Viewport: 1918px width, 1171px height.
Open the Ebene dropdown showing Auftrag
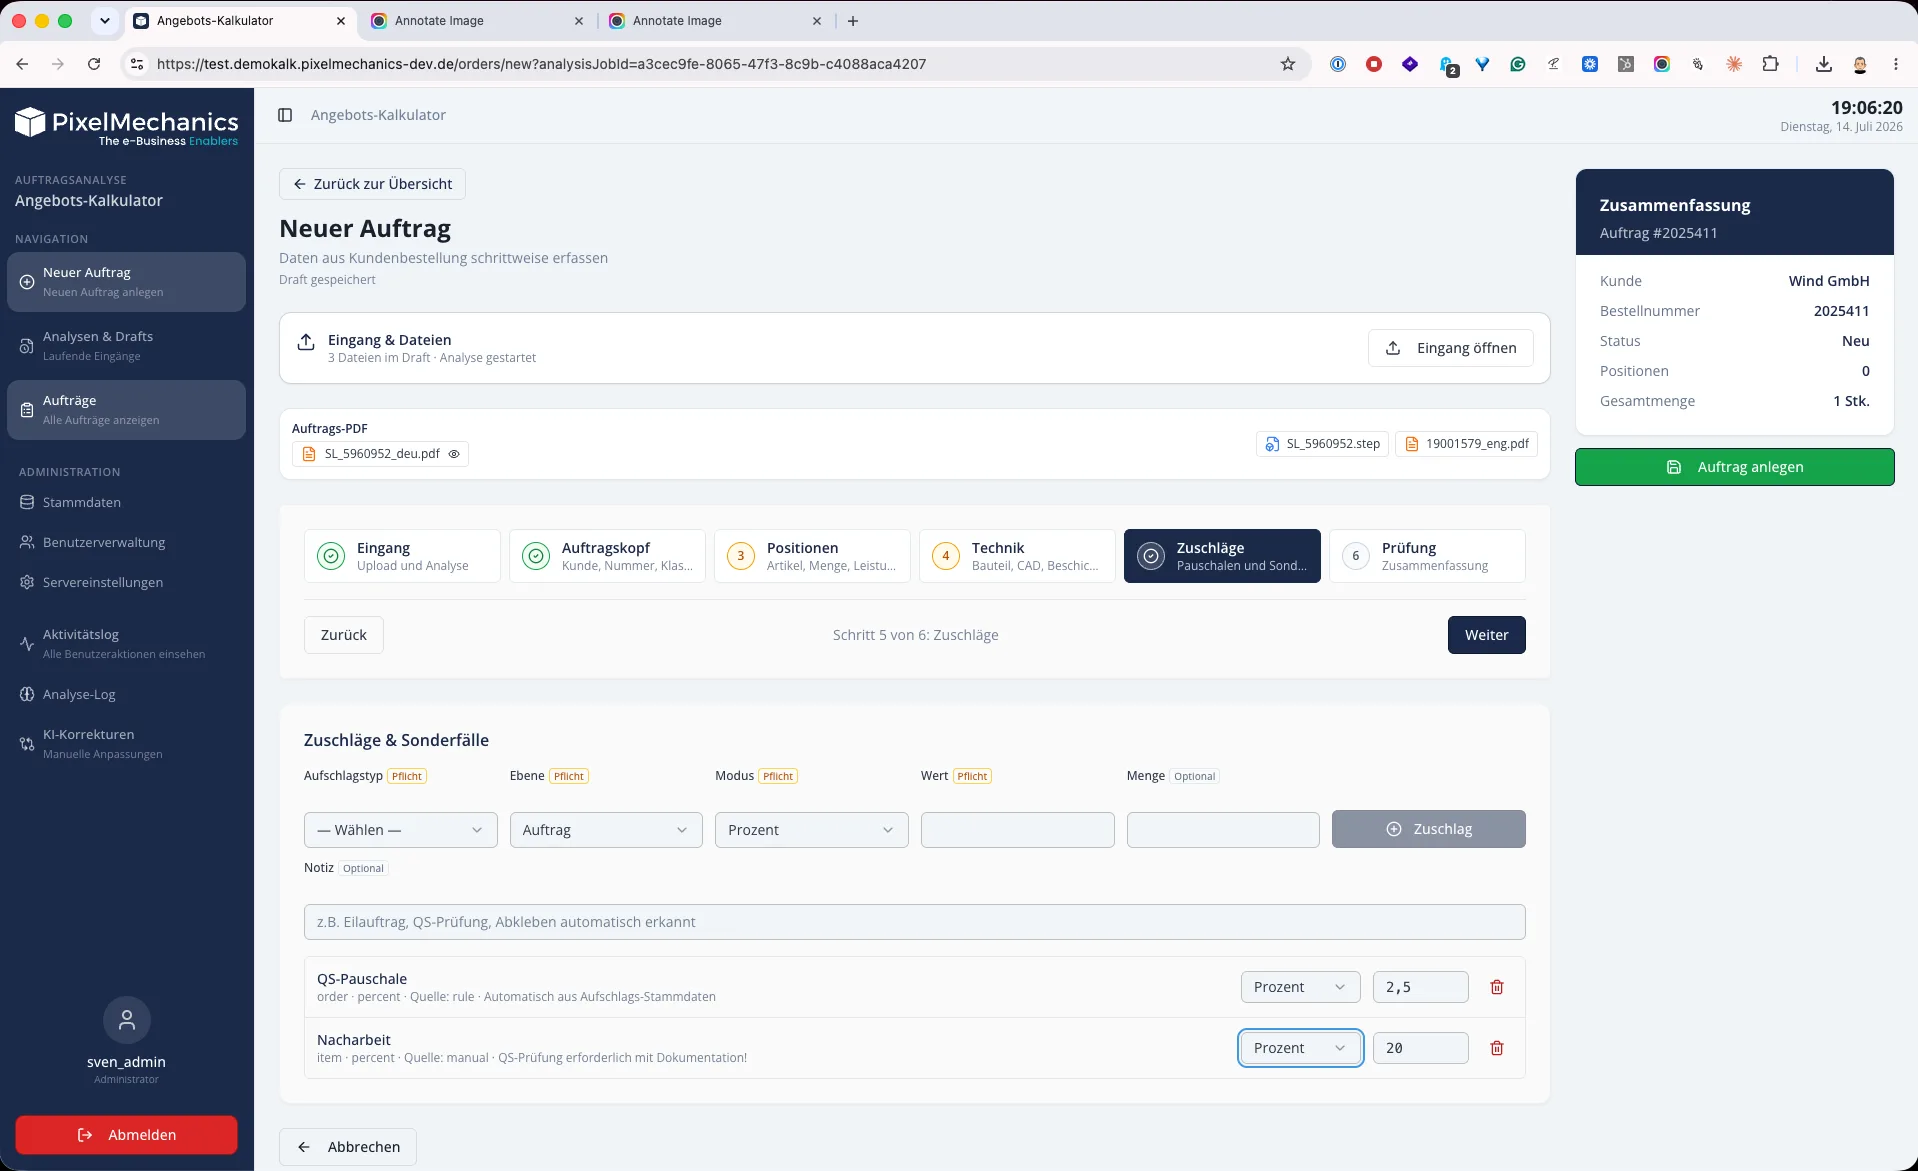[x=606, y=830]
